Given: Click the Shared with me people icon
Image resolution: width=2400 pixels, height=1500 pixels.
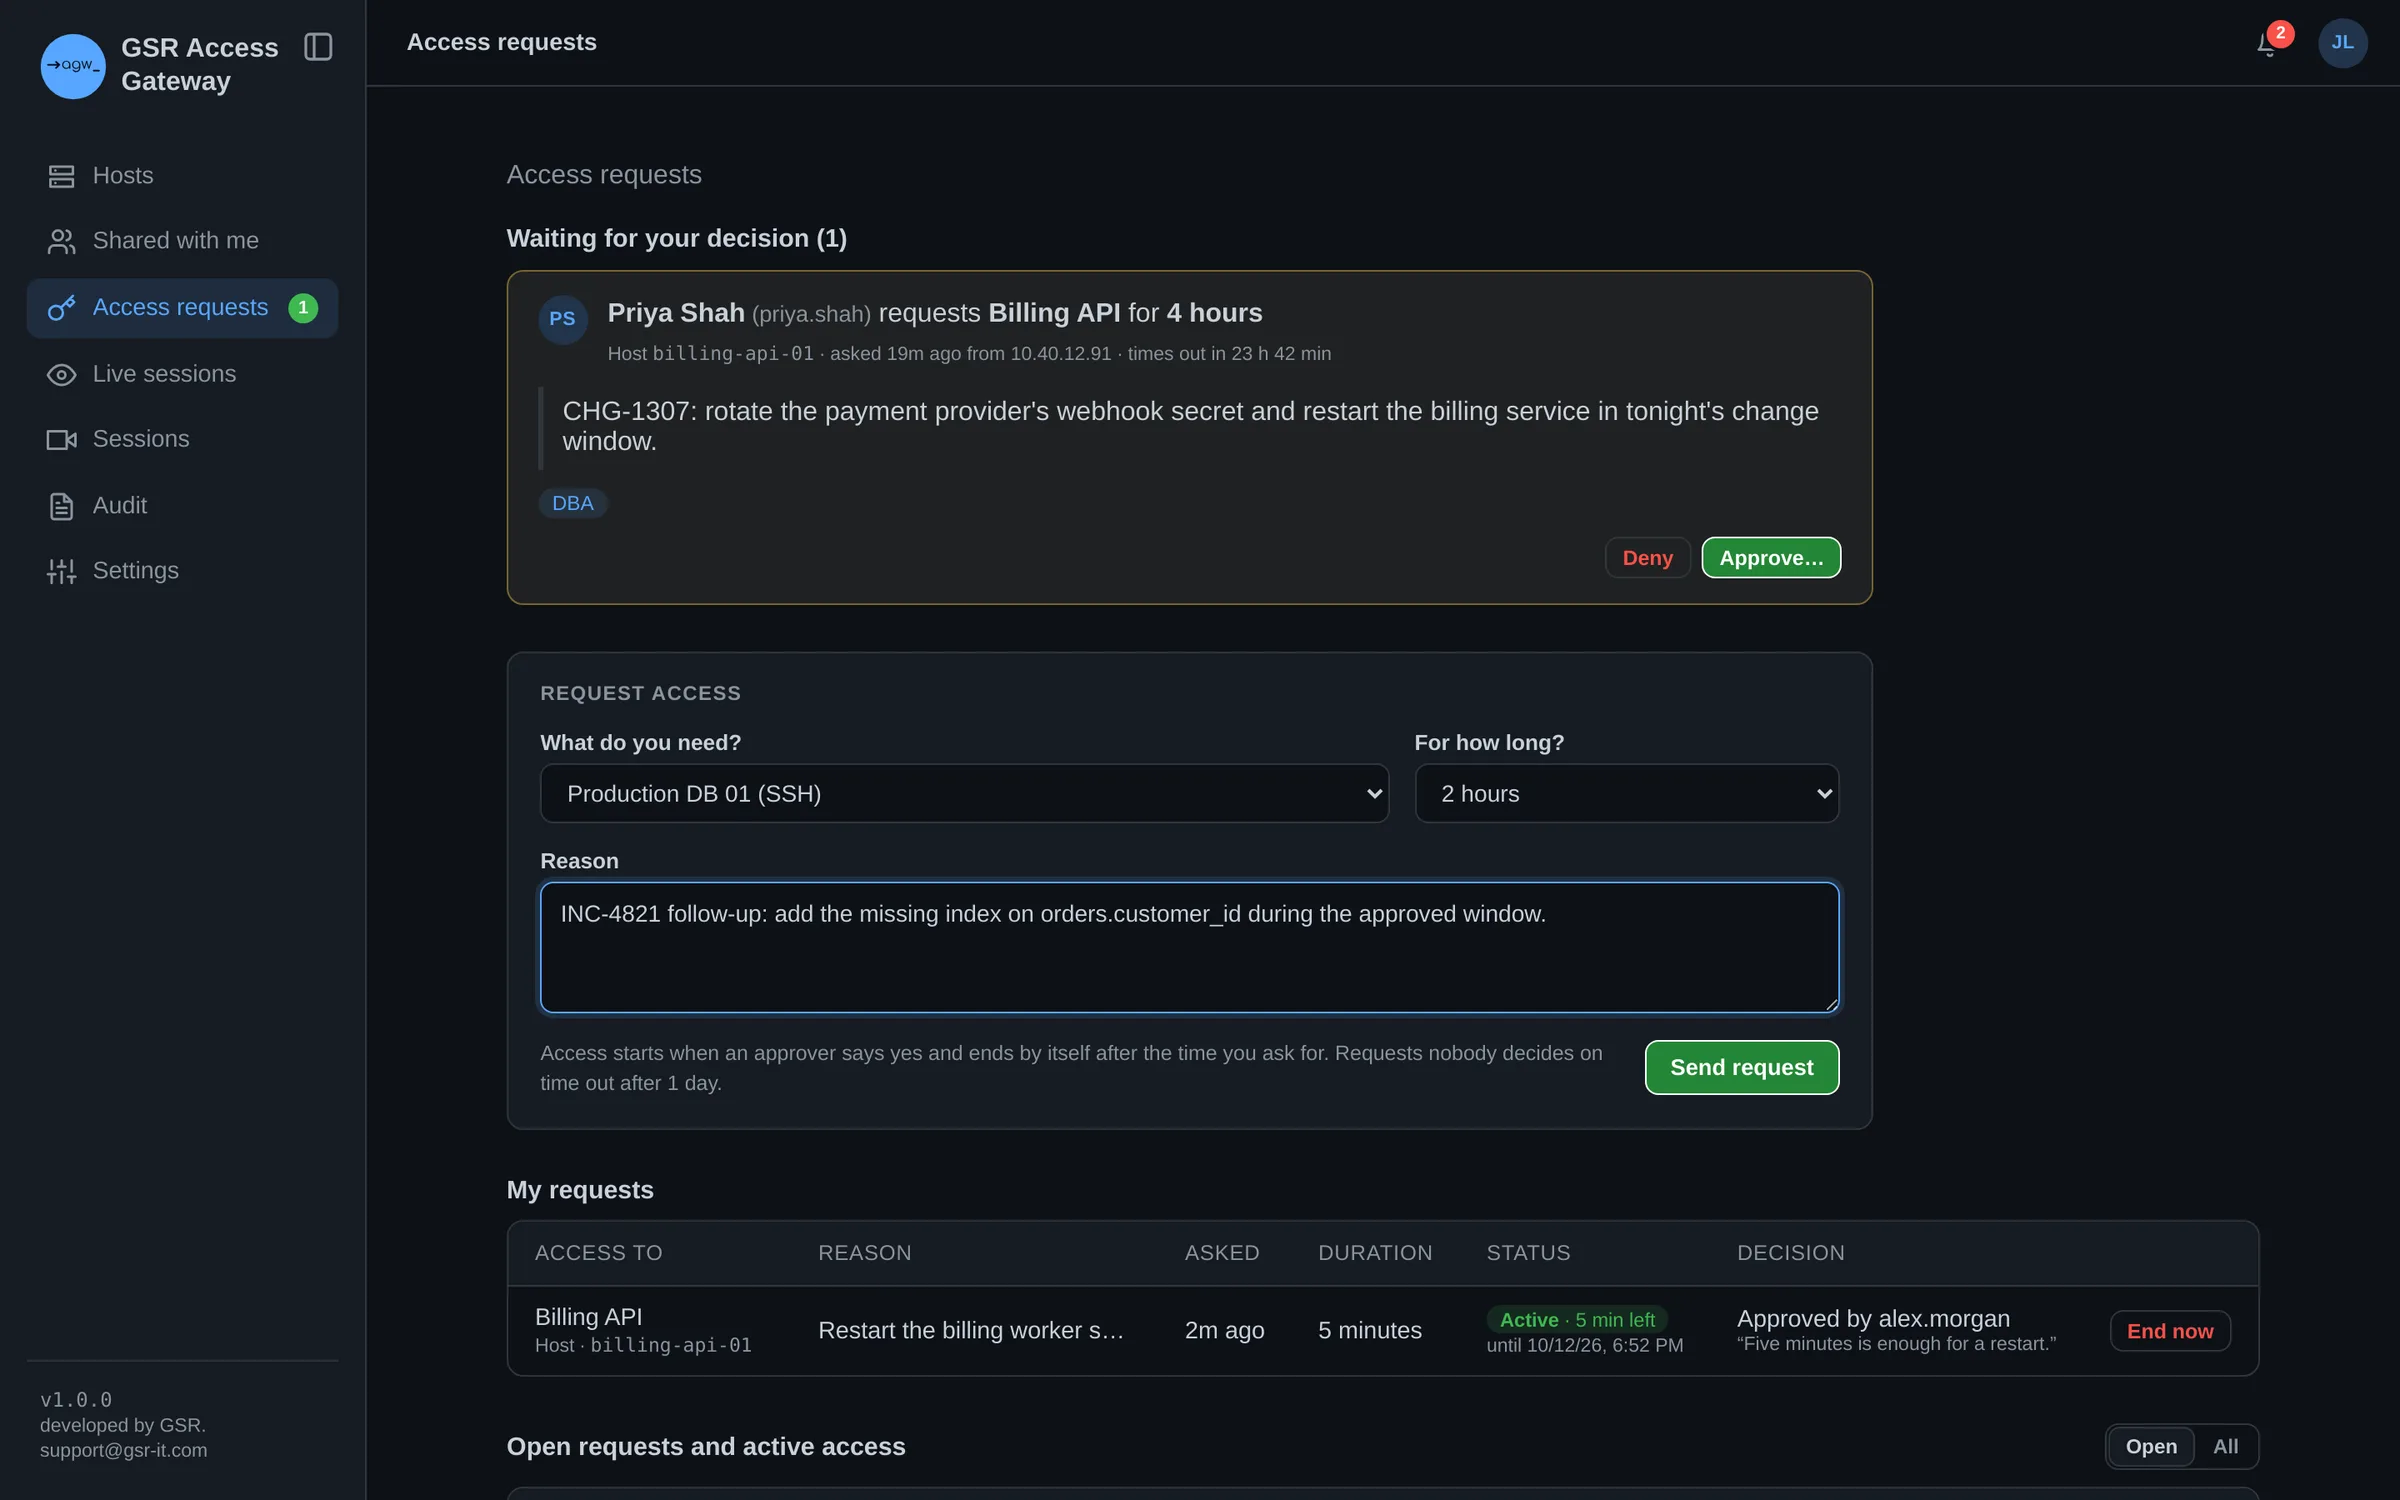Looking at the screenshot, I should 61,241.
